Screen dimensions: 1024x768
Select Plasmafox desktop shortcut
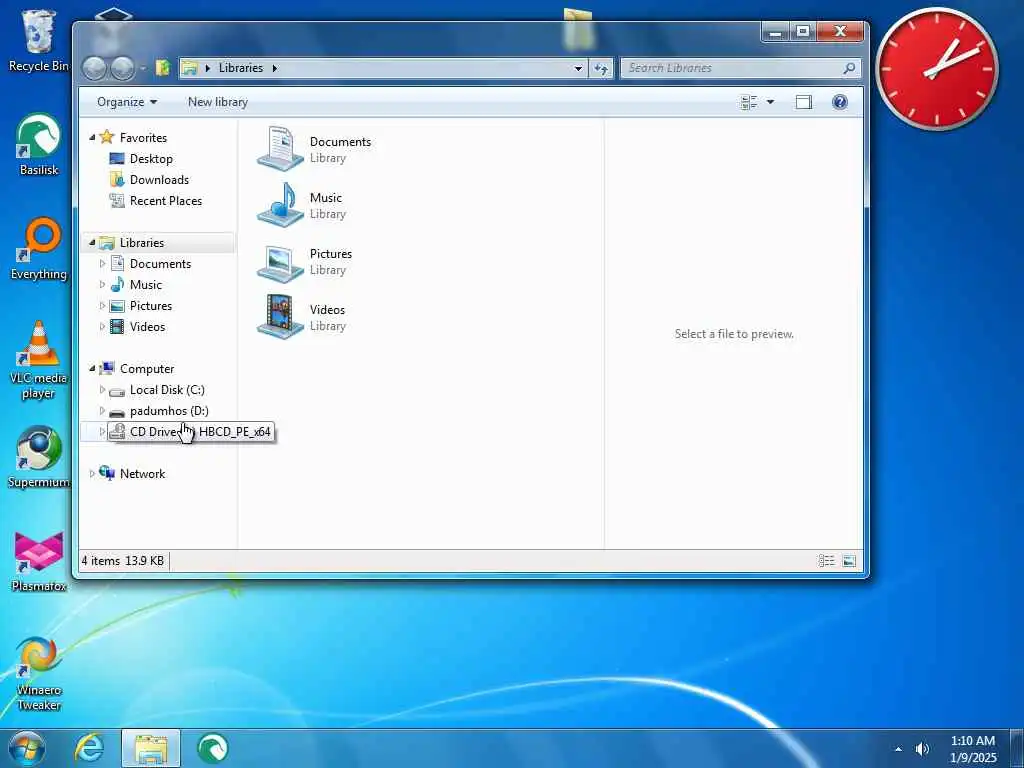click(x=39, y=561)
